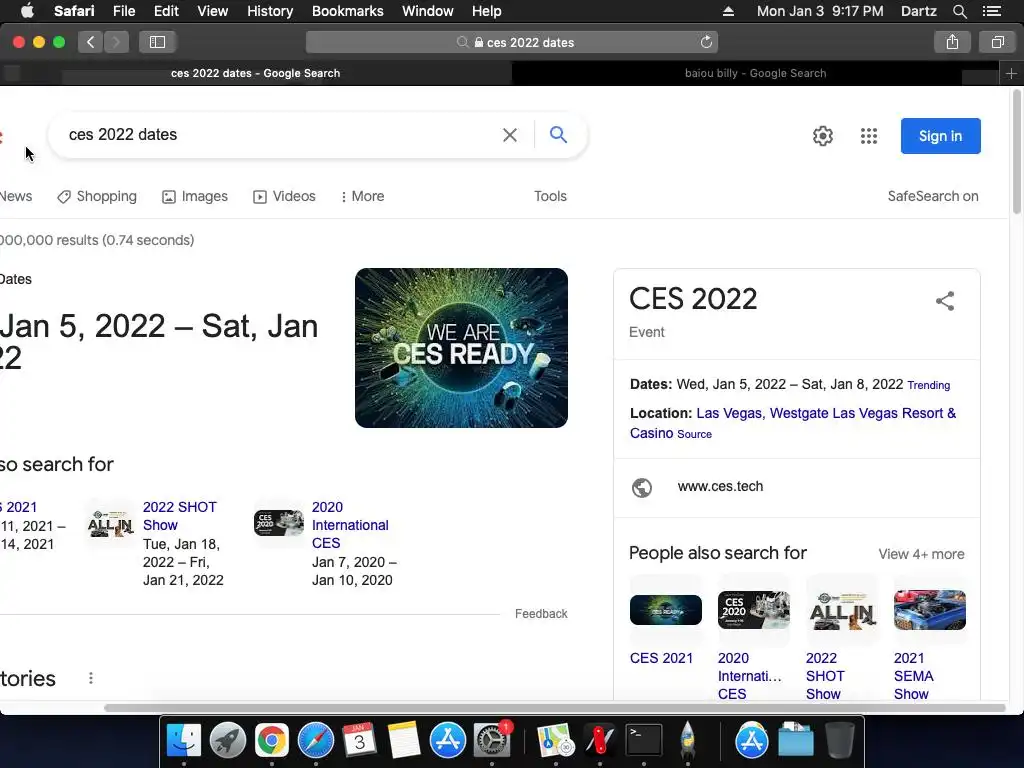Open the History menu

270,11
